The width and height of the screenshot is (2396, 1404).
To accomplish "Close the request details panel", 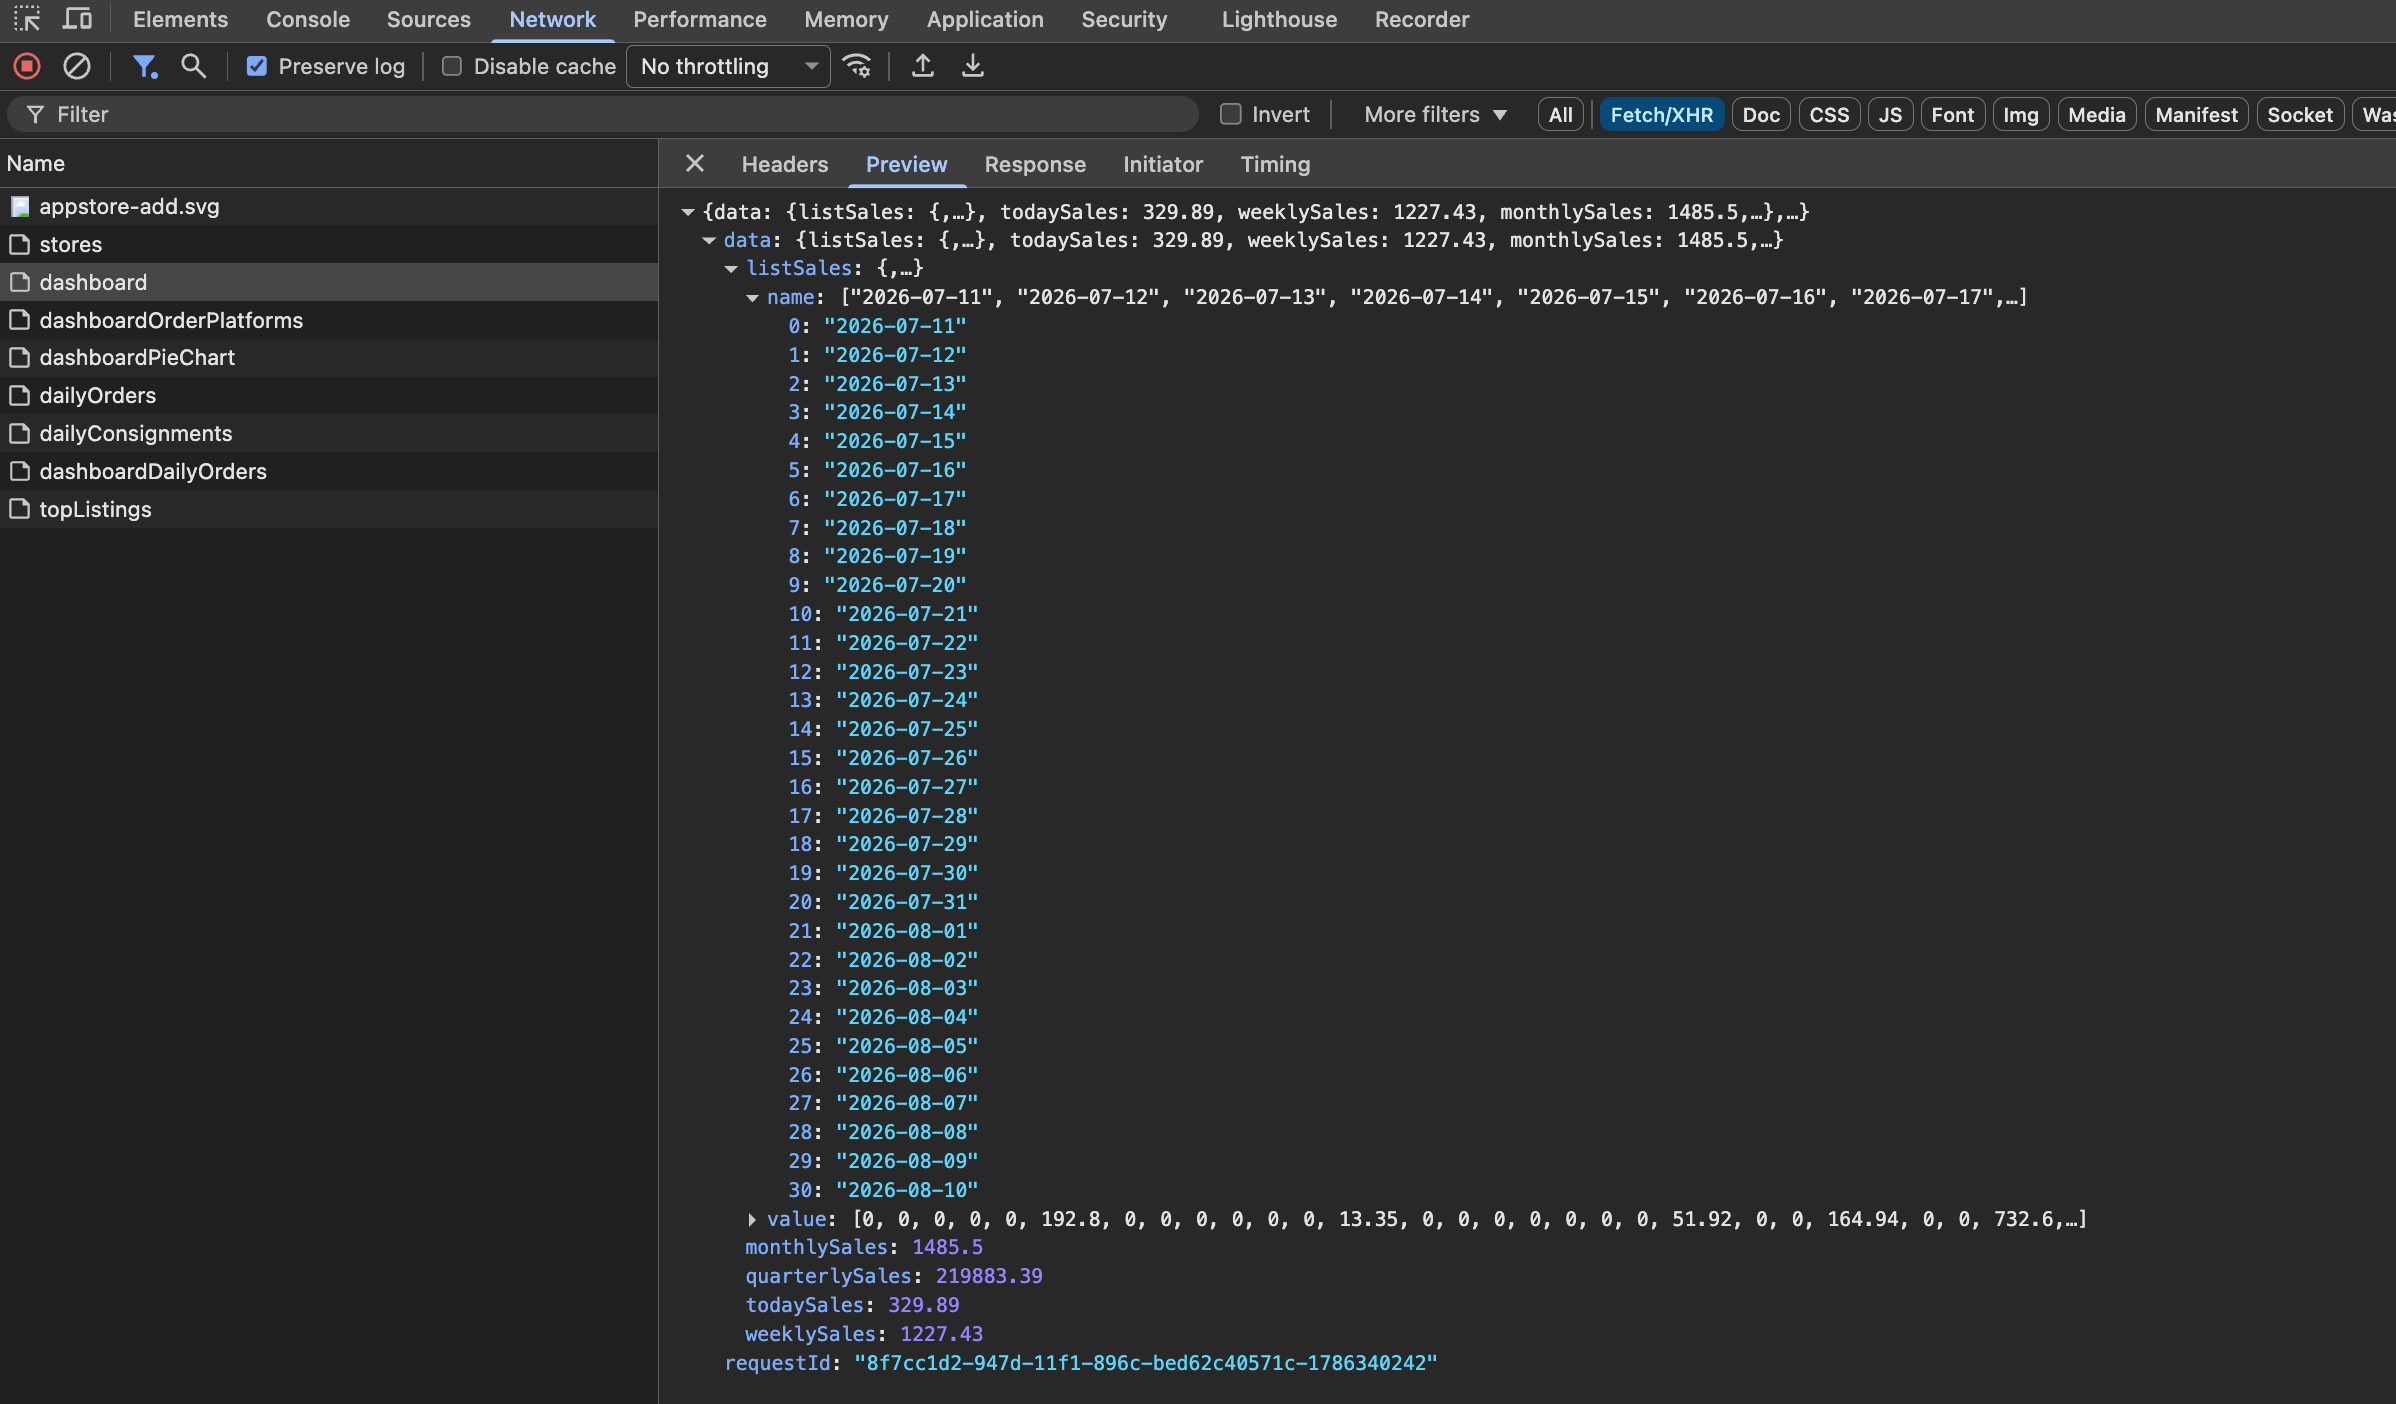I will (695, 163).
